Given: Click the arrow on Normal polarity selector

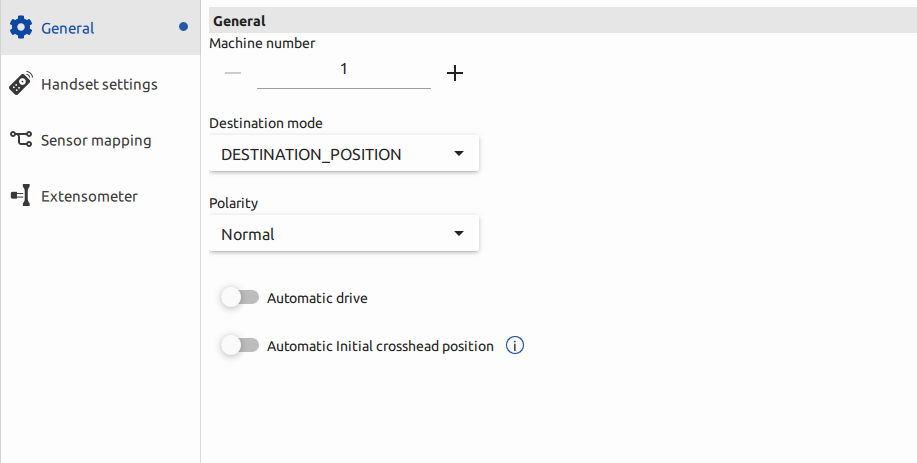Looking at the screenshot, I should coord(459,234).
